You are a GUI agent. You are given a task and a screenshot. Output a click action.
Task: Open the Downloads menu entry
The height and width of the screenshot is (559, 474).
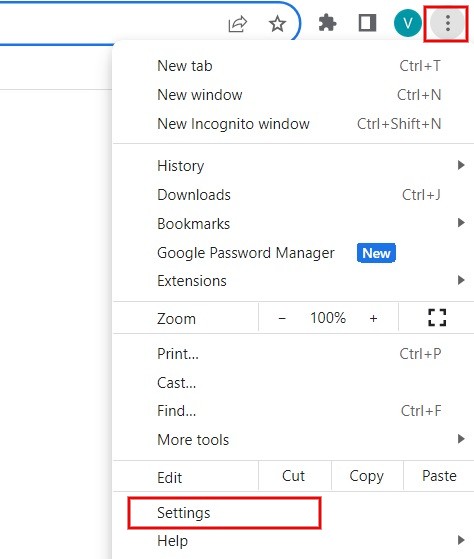click(294, 195)
